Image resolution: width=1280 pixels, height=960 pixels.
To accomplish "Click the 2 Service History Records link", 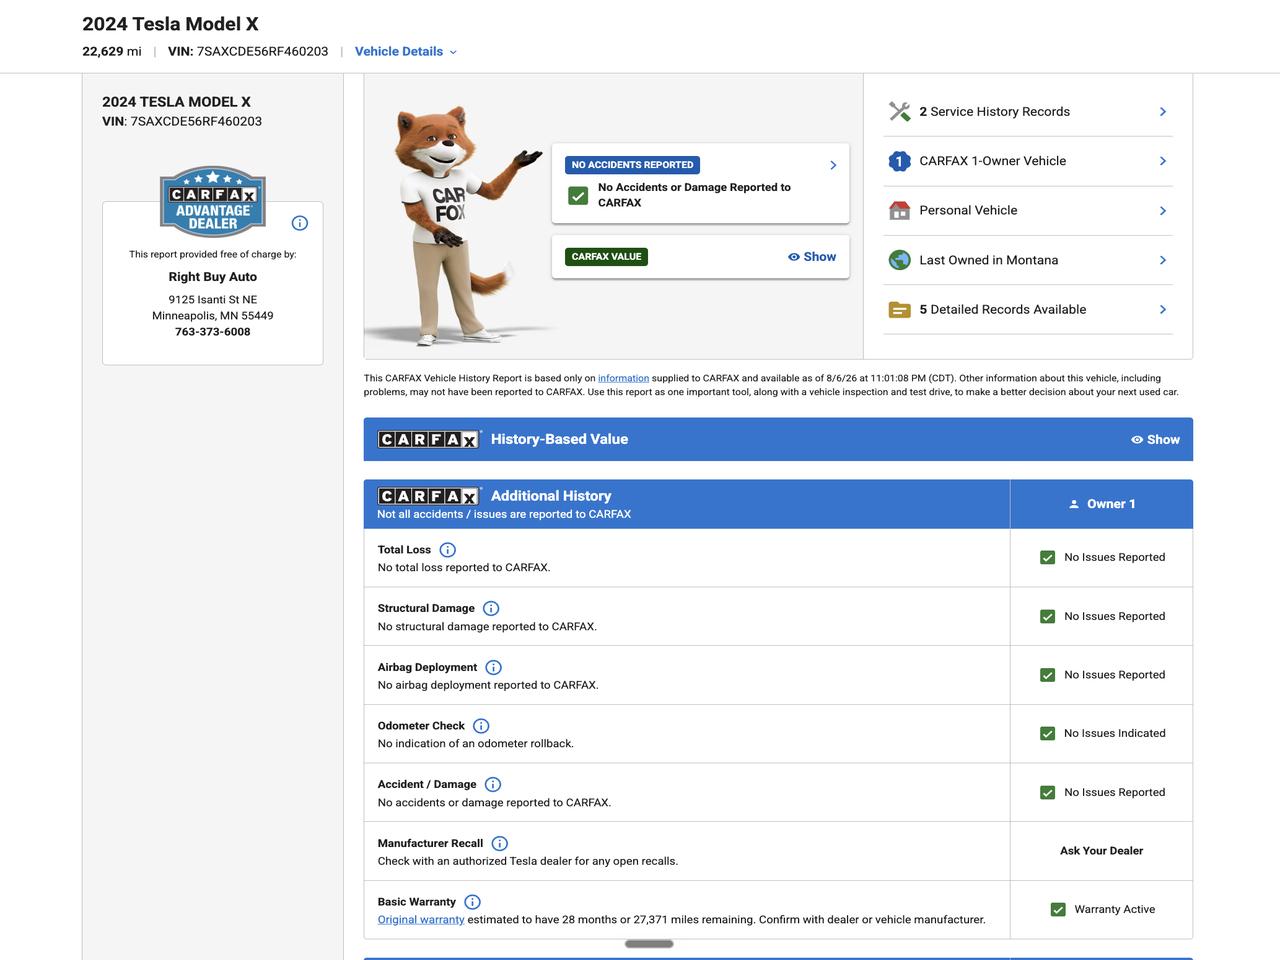I will pyautogui.click(x=994, y=112).
